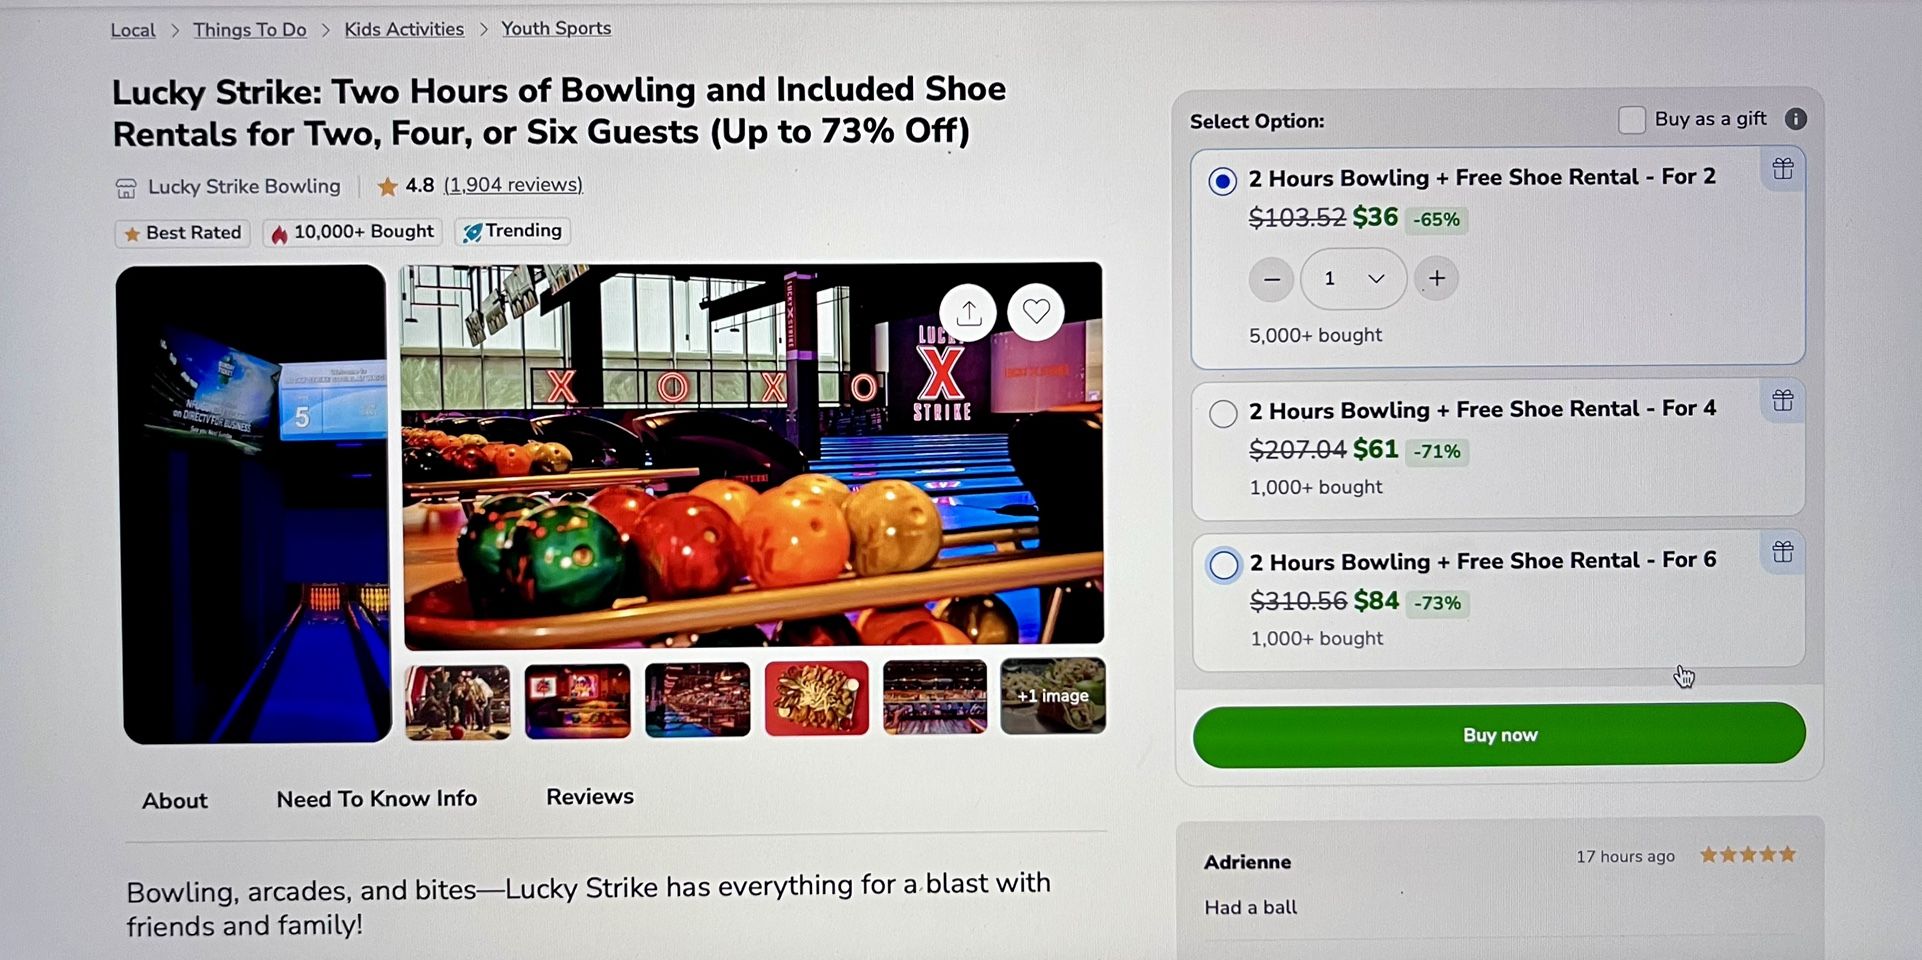Click the gift icon on the For 4 option
Screen dimensions: 1922x960
click(1782, 401)
